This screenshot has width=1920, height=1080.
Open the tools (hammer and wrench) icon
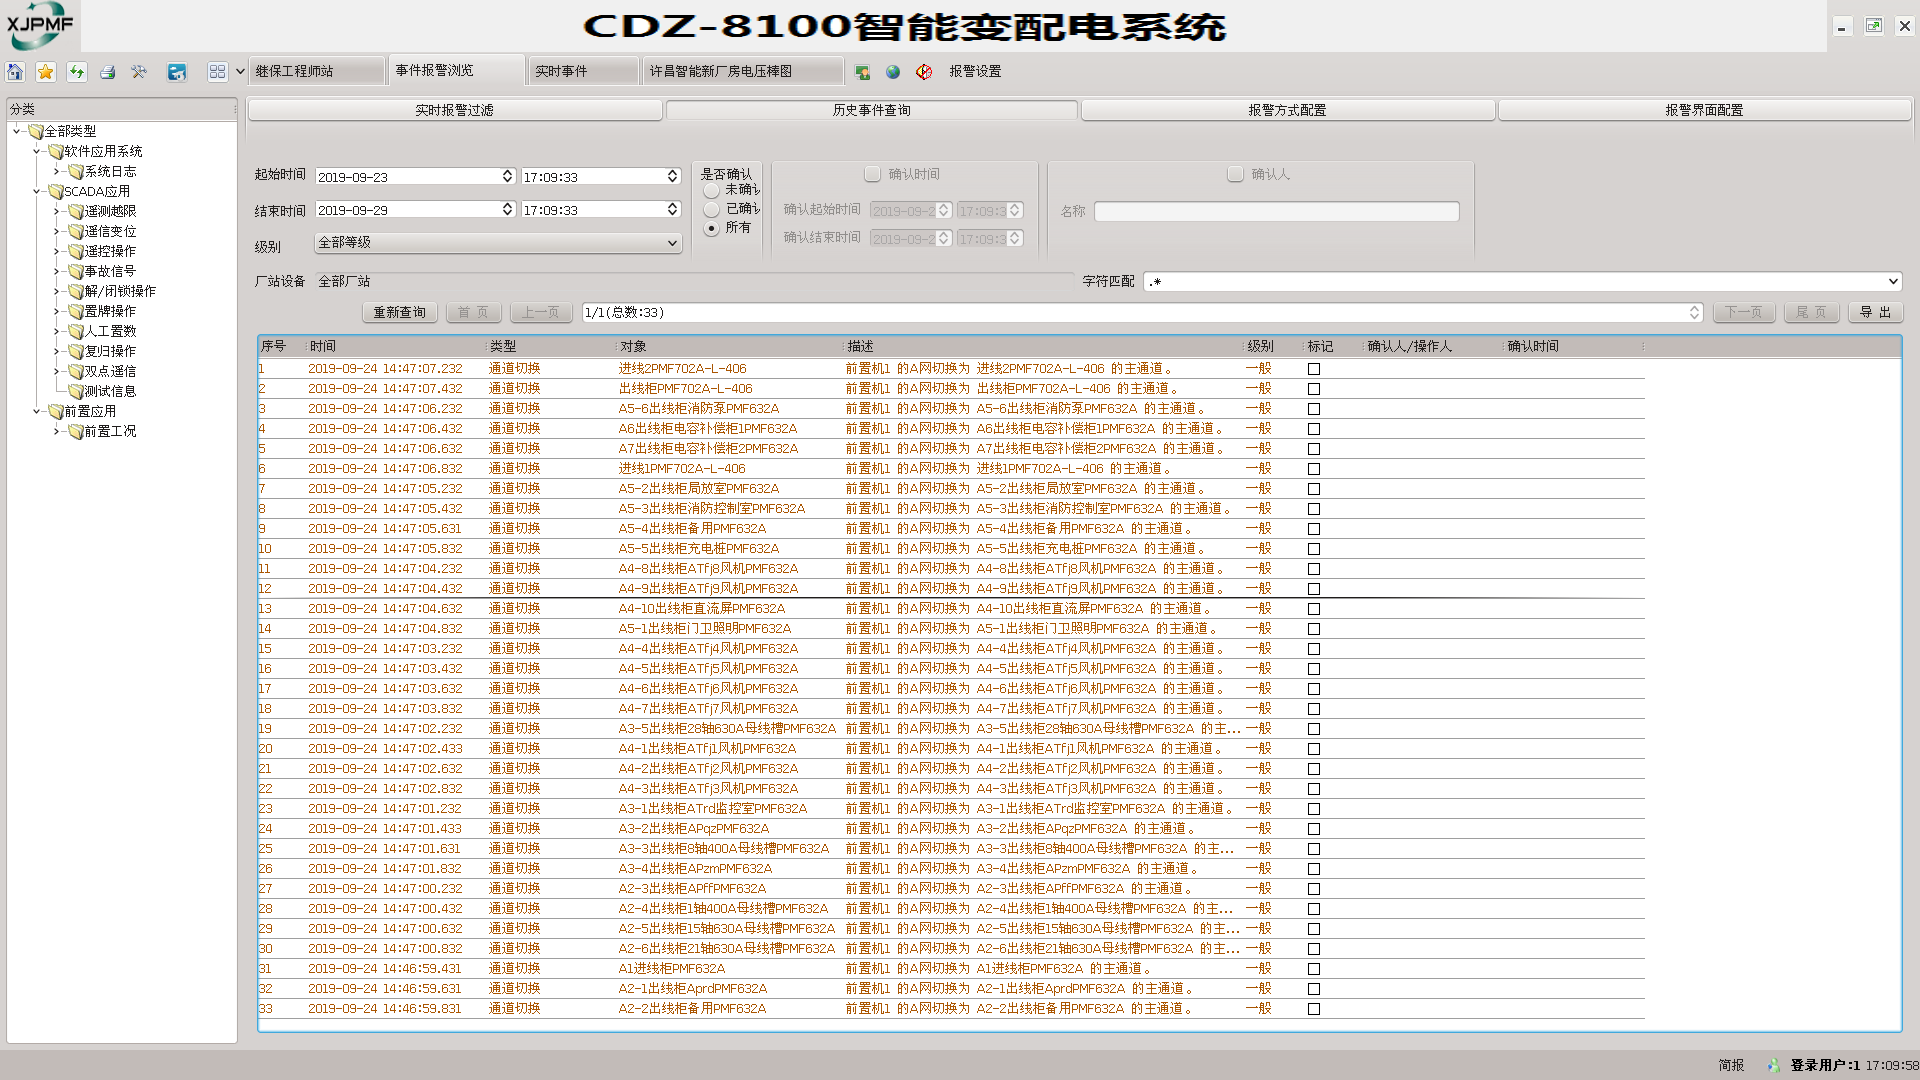[x=139, y=72]
